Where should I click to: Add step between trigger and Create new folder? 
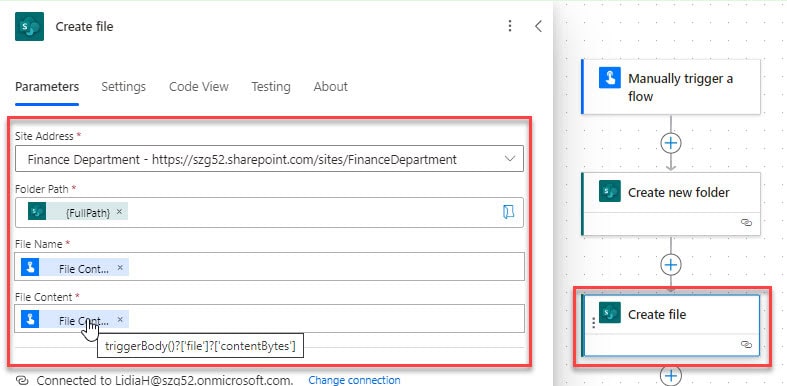(x=671, y=144)
